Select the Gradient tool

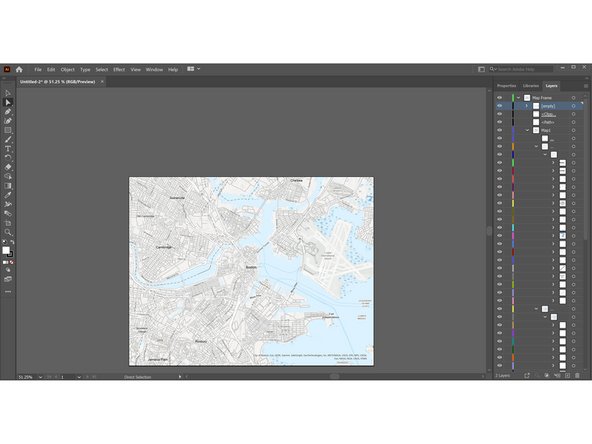8,186
